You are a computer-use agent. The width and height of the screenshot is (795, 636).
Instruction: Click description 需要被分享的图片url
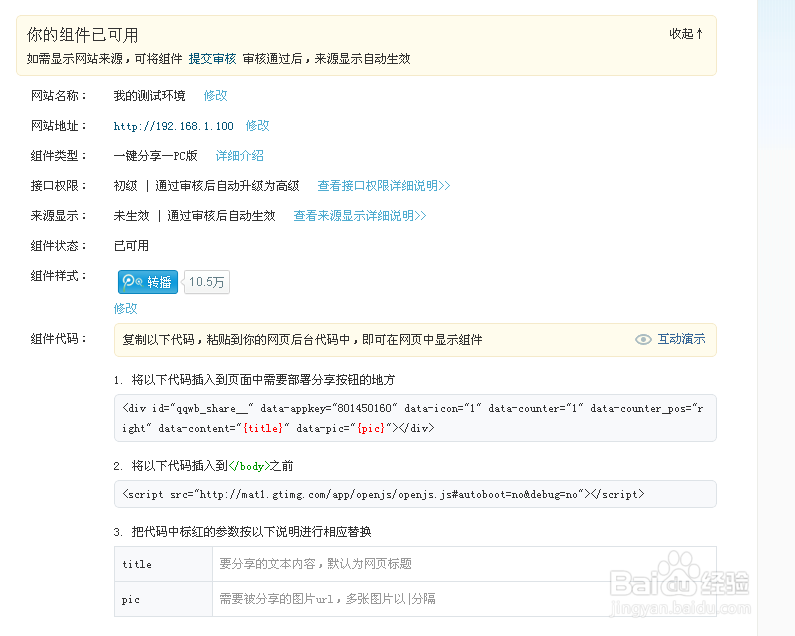click(328, 599)
